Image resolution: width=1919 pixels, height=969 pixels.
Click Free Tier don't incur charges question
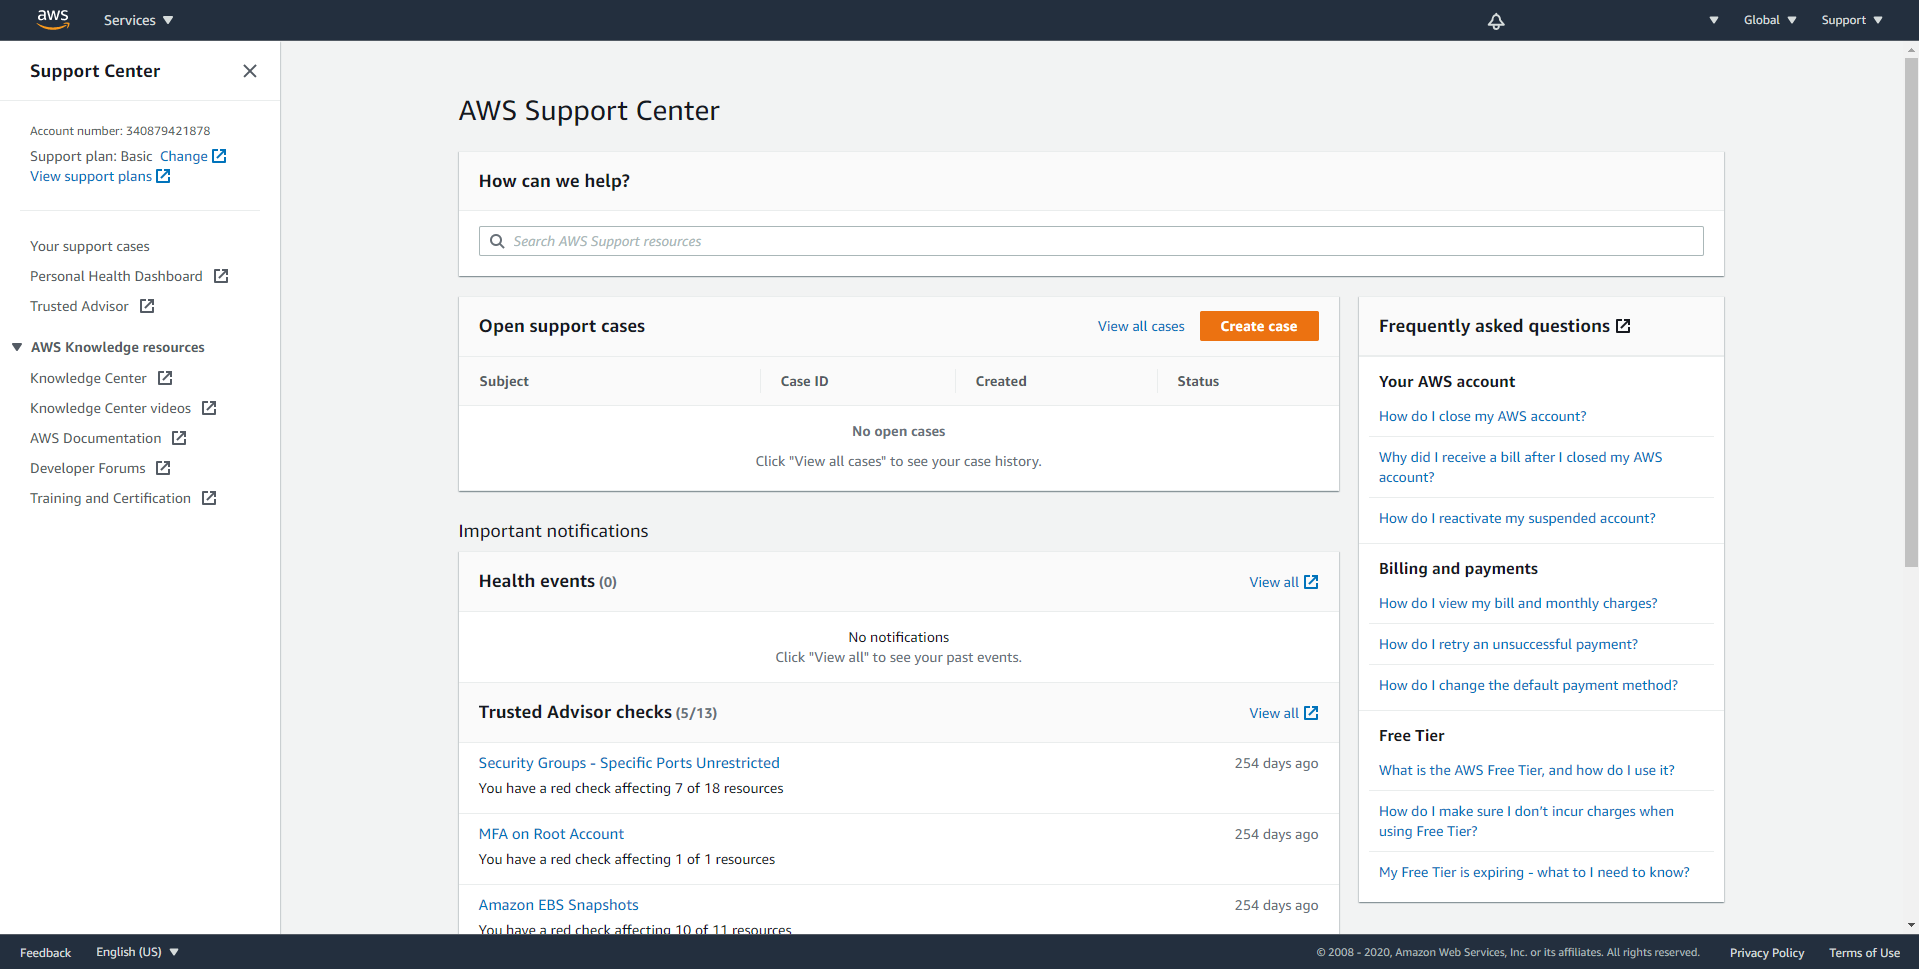pyautogui.click(x=1526, y=821)
